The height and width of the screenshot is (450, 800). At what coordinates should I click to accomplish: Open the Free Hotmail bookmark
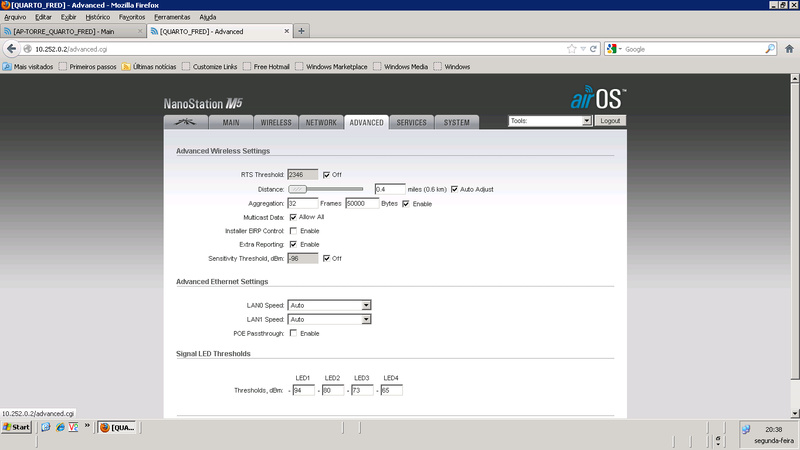[x=266, y=67]
